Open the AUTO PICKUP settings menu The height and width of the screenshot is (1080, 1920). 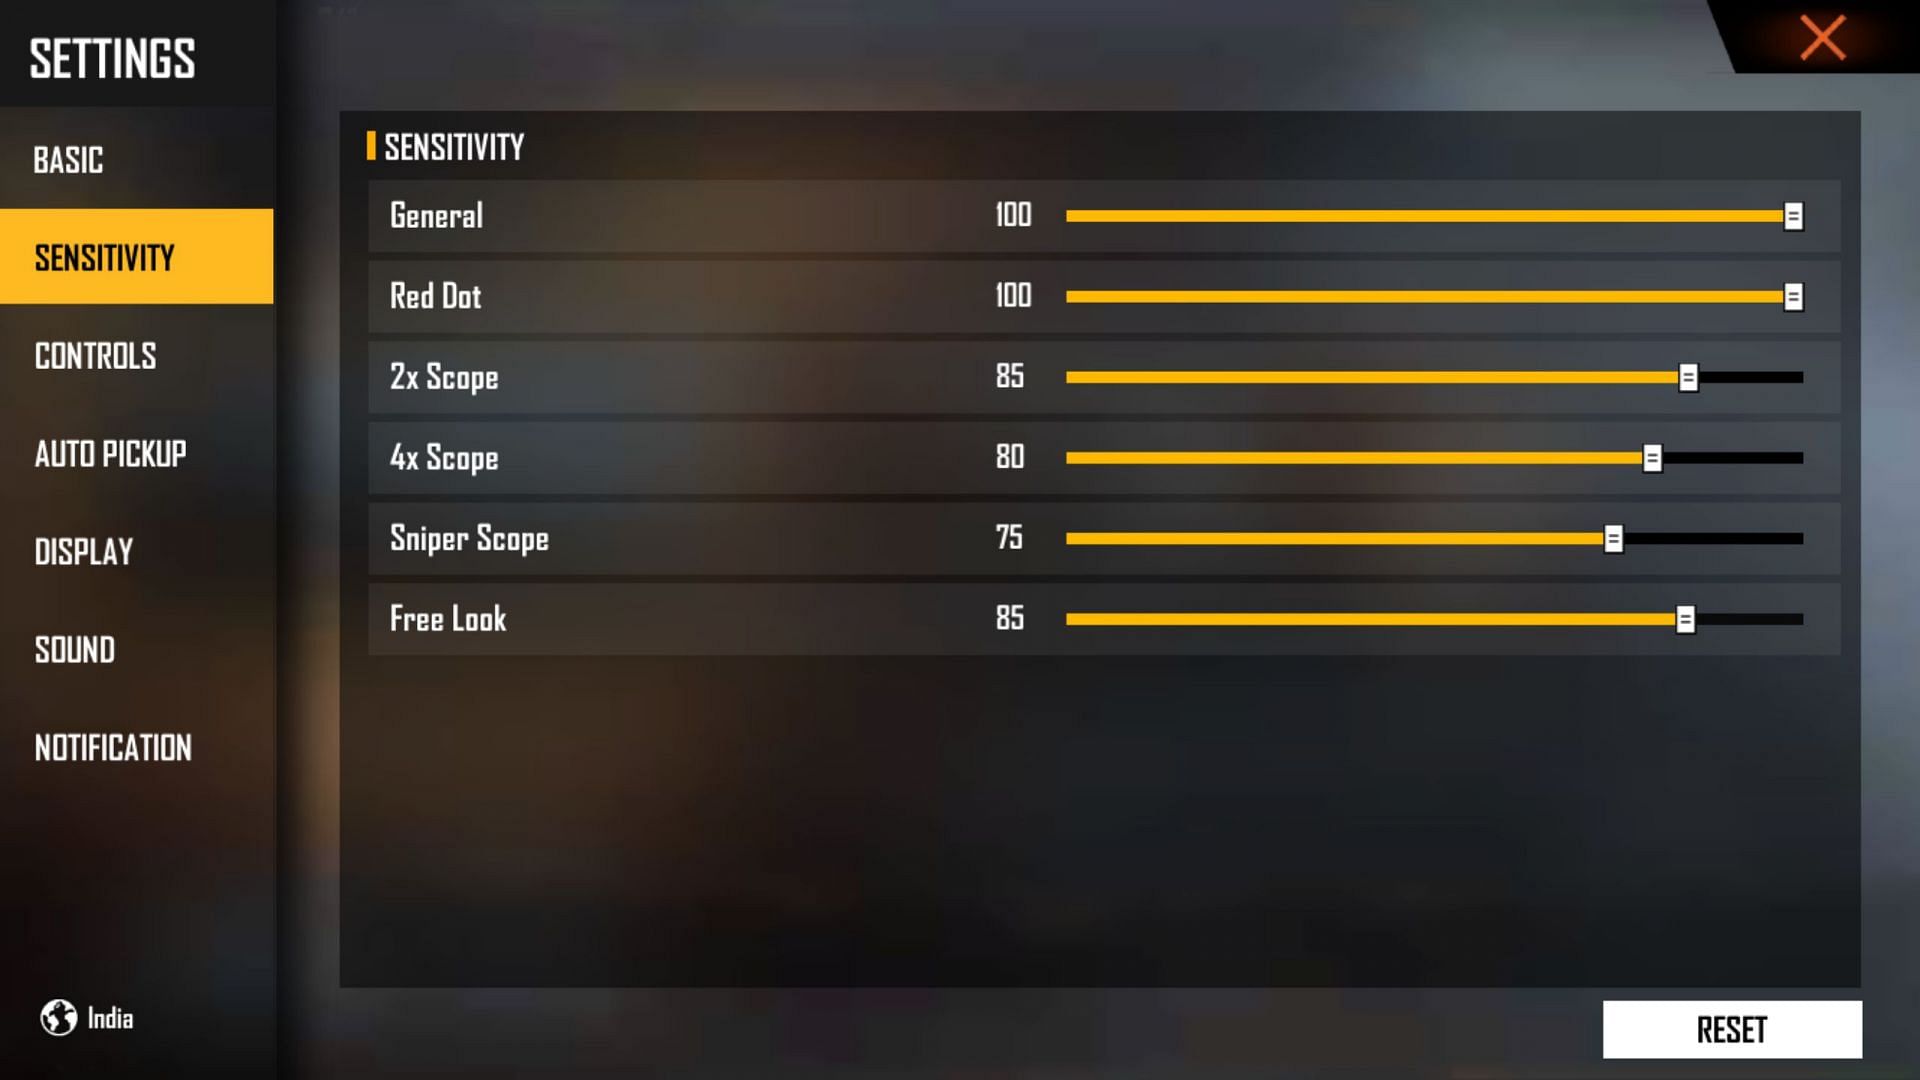111,454
